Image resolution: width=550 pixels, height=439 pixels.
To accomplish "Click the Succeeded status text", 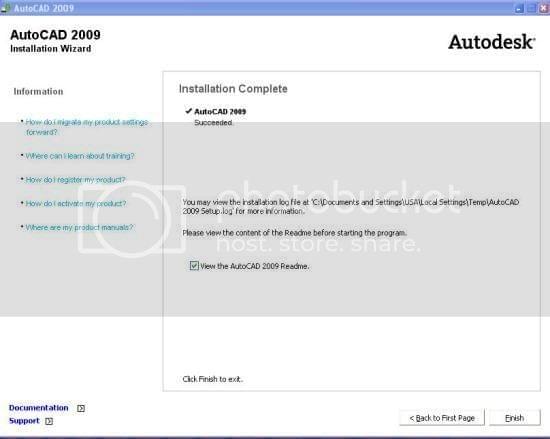I will click(213, 123).
